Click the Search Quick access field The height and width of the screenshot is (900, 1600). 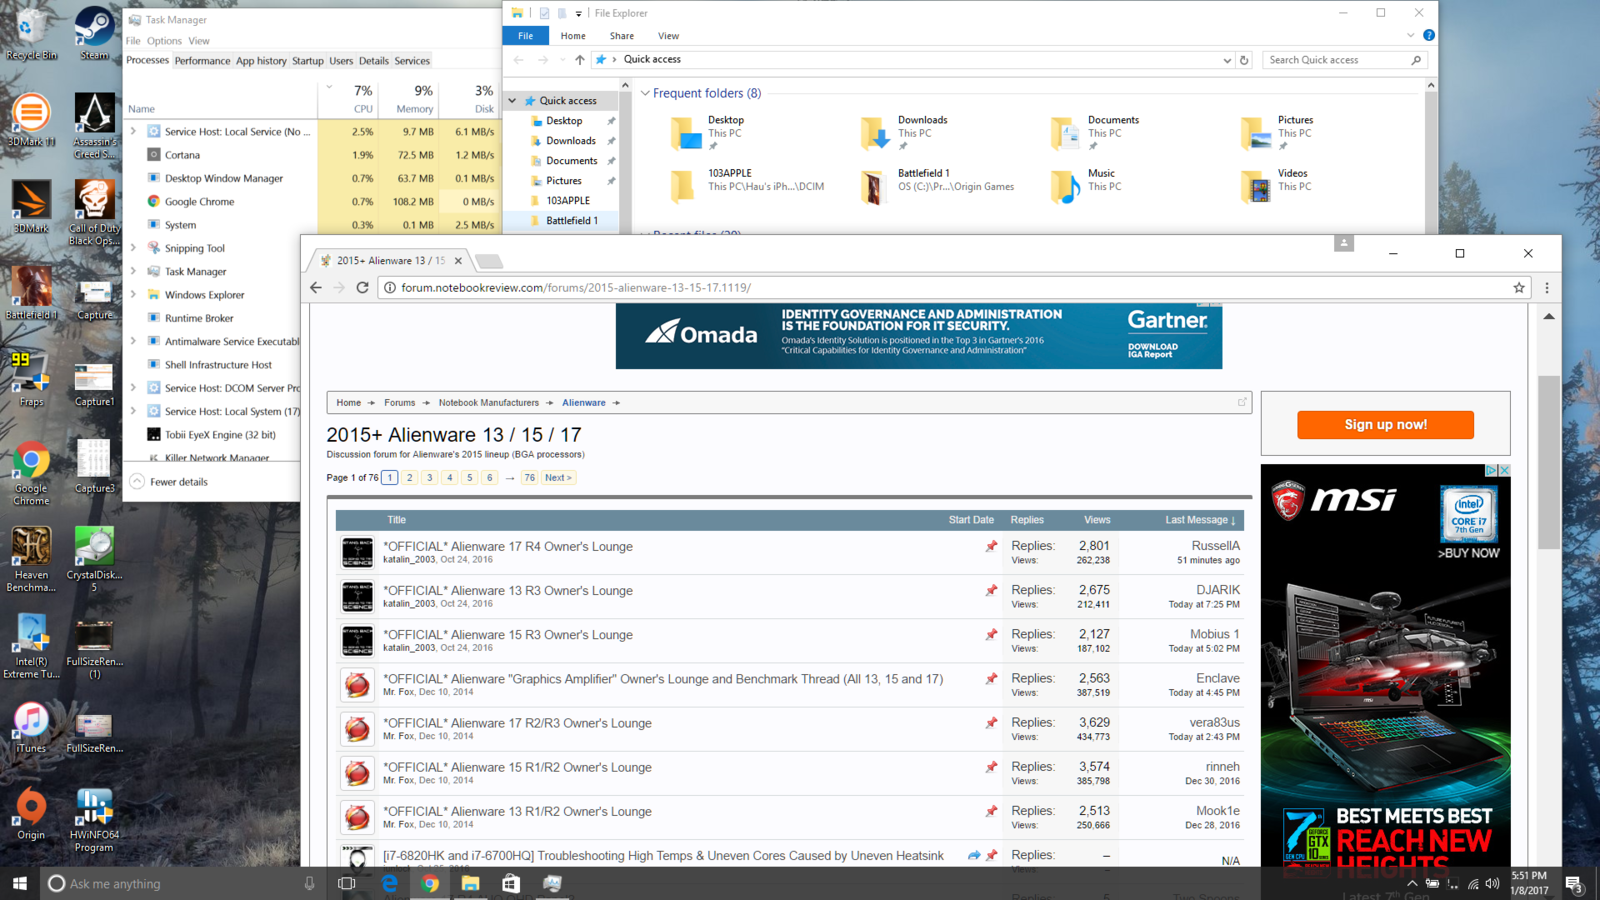1345,60
